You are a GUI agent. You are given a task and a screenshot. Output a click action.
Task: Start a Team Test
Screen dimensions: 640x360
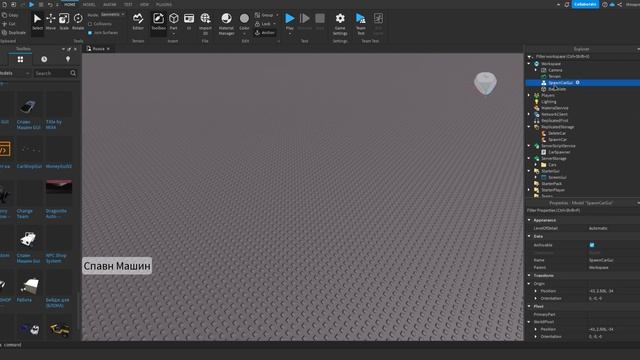tap(361, 24)
